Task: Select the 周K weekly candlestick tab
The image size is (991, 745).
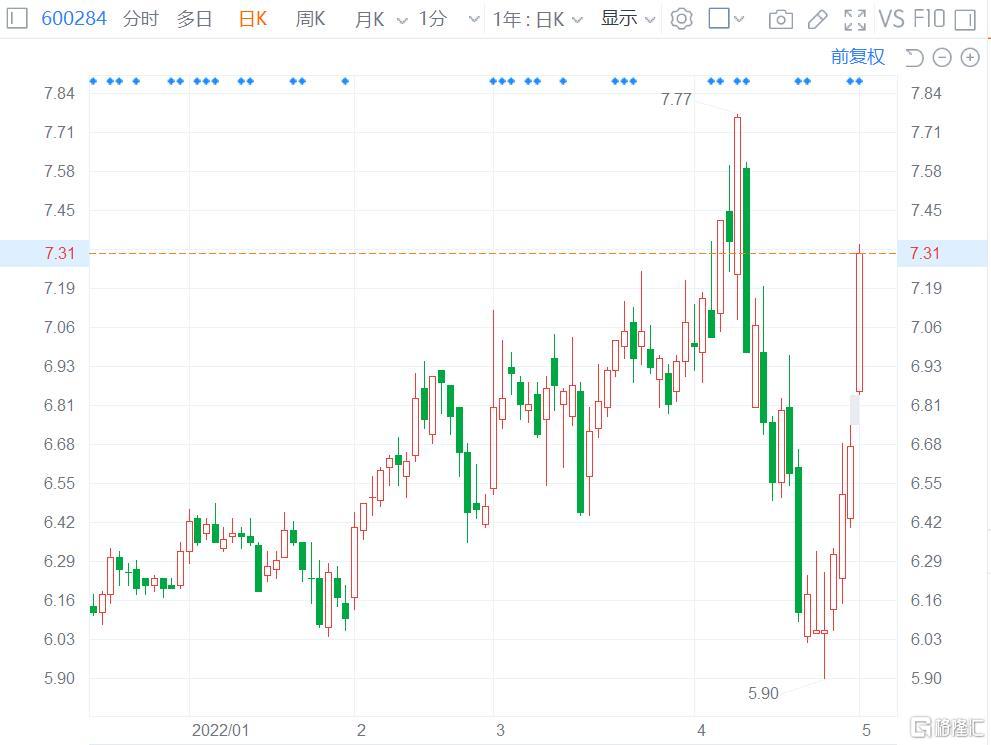Action: [310, 19]
